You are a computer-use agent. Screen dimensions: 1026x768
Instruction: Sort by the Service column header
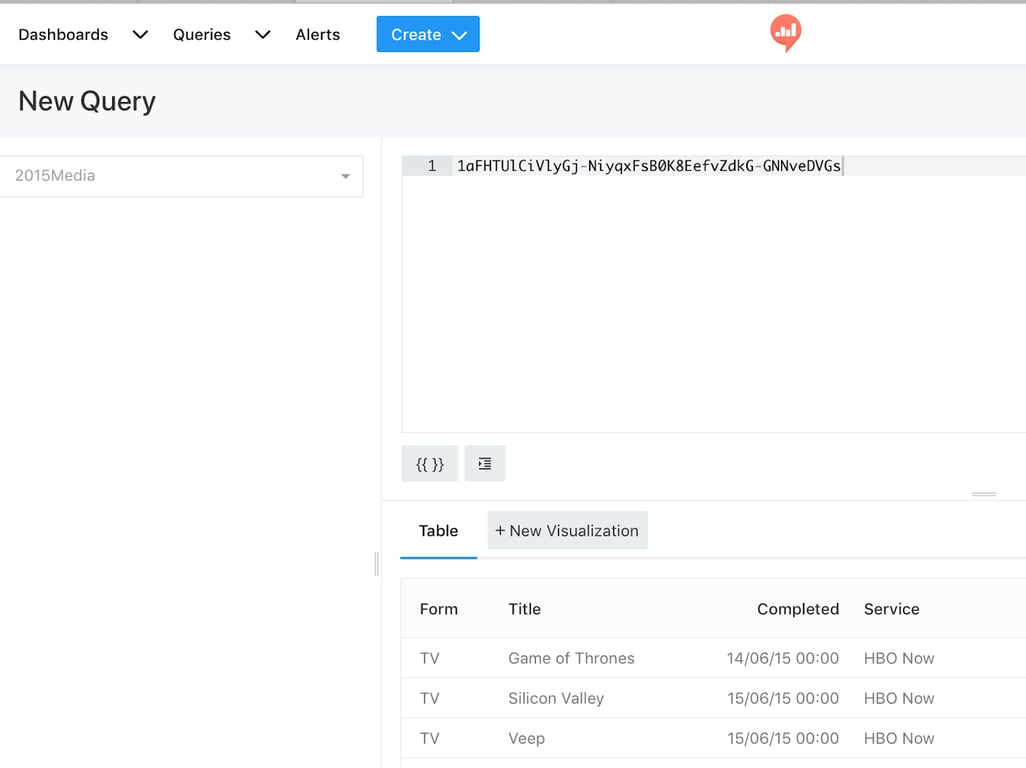click(x=891, y=609)
